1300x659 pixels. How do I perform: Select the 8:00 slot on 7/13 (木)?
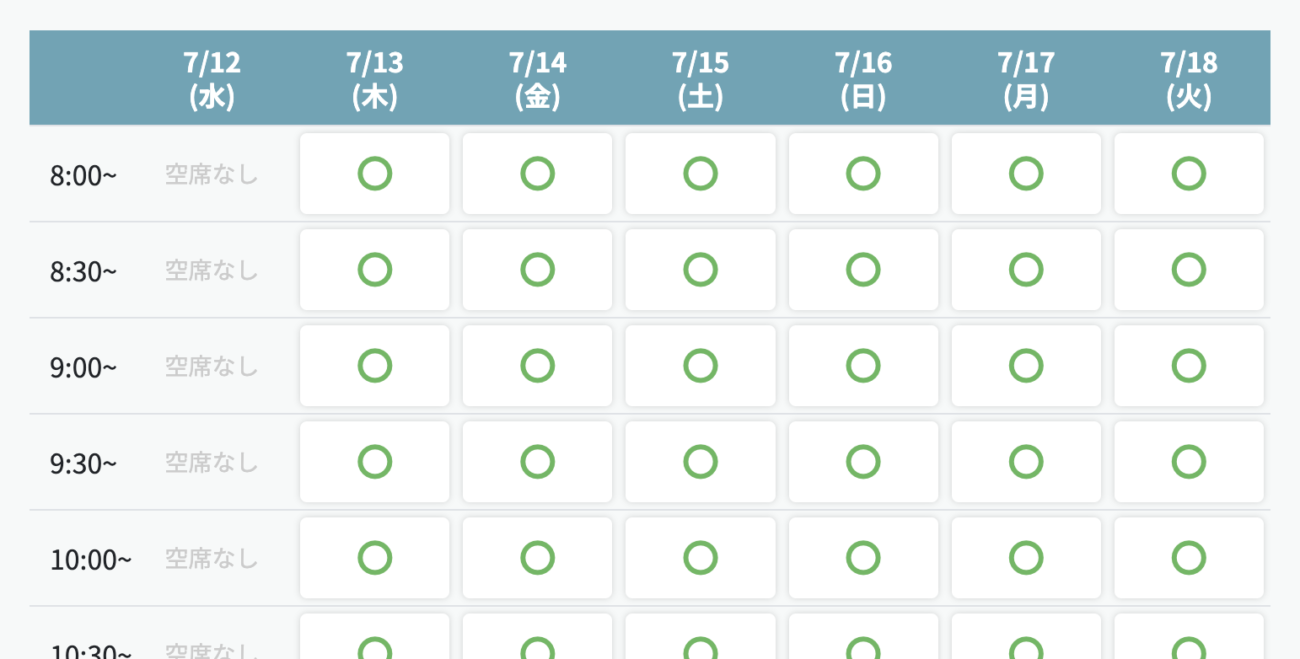click(x=375, y=174)
